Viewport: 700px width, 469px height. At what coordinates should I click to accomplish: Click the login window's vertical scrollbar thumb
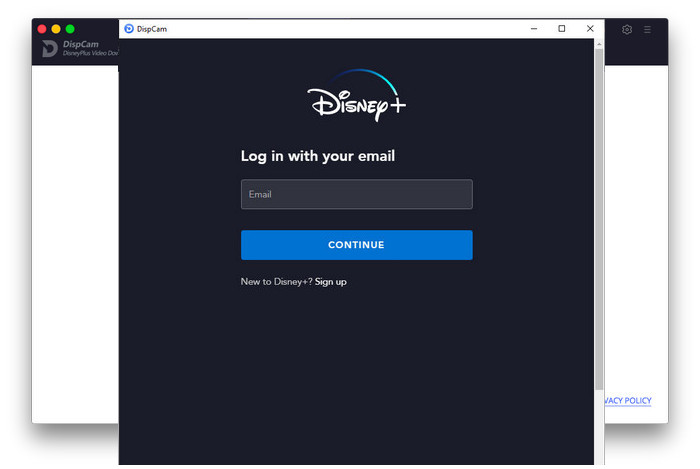pyautogui.click(x=599, y=219)
